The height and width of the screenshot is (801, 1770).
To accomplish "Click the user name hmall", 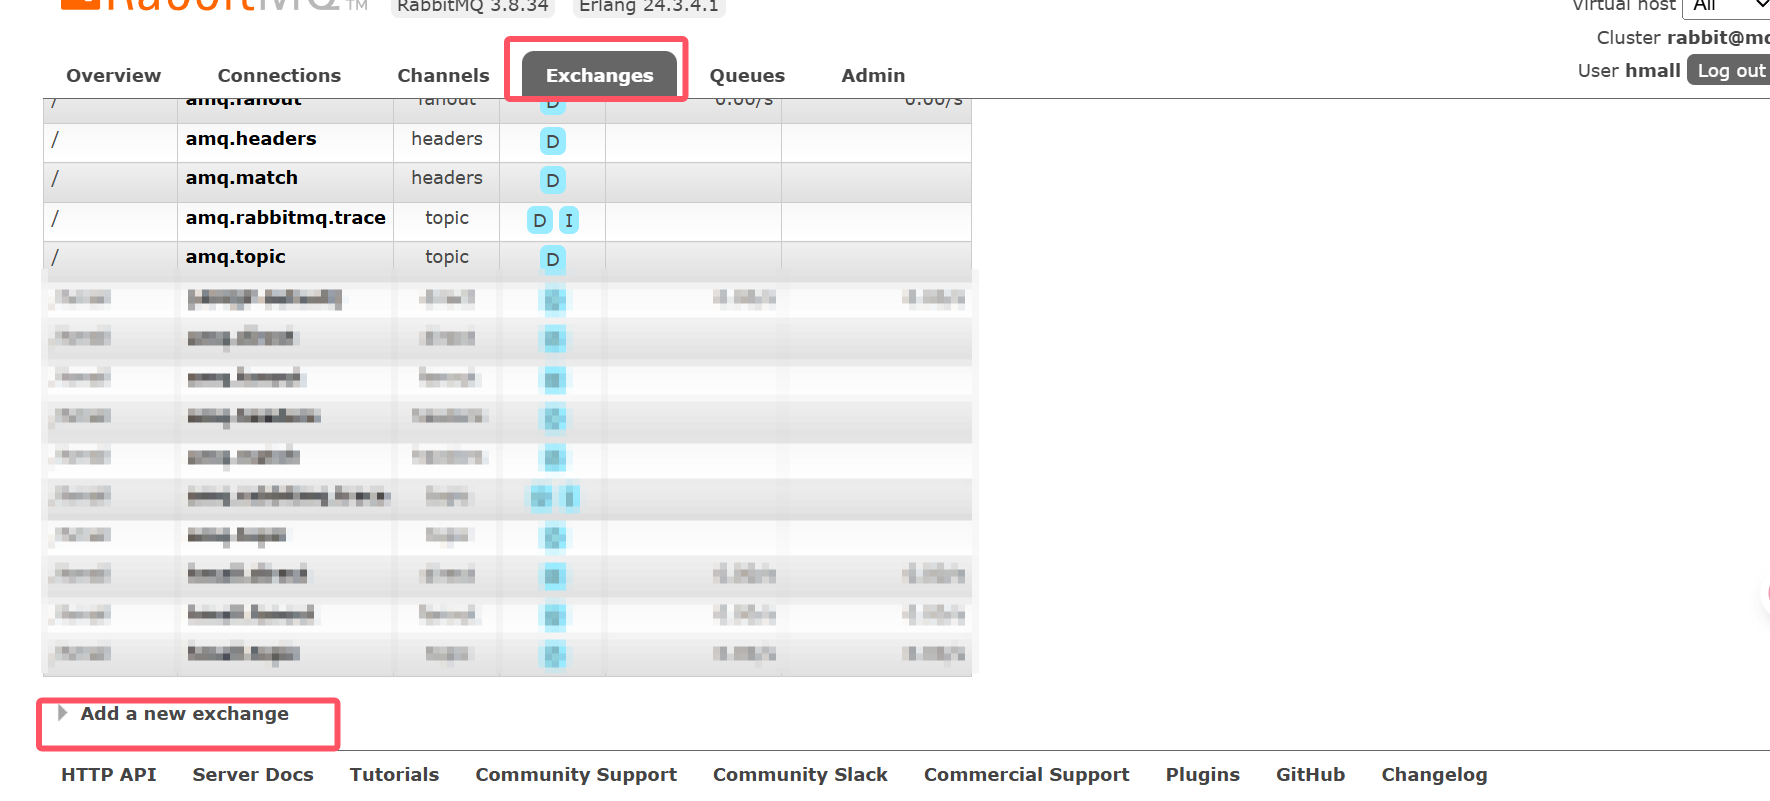I will [1653, 71].
